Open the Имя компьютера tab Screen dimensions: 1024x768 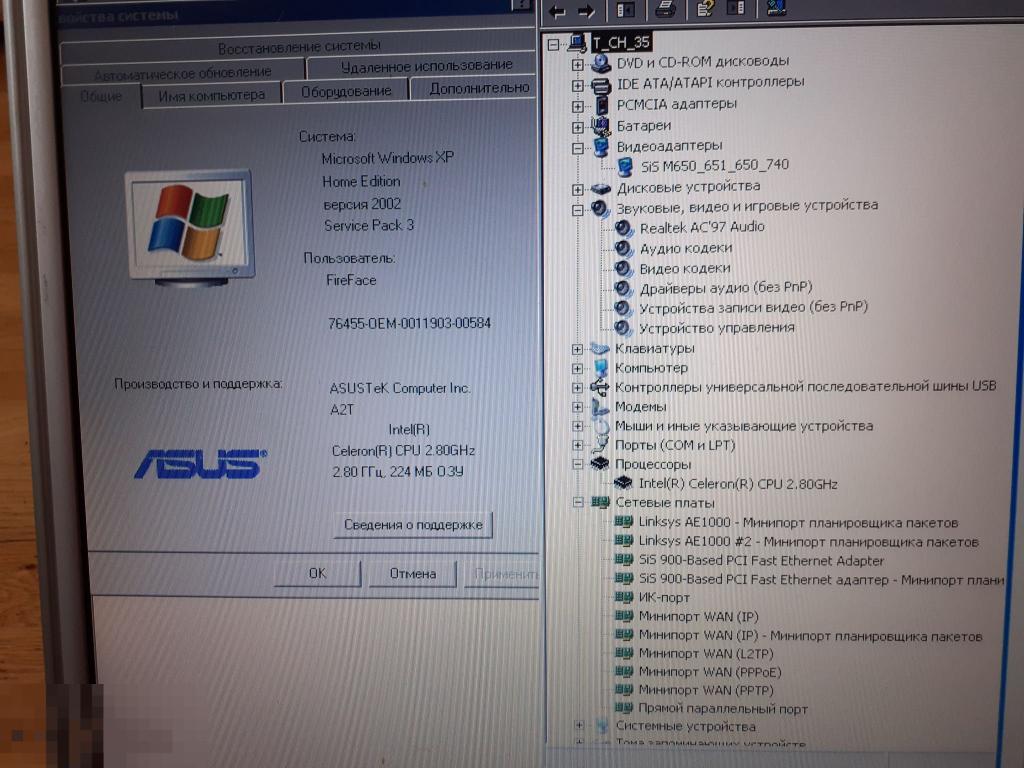pyautogui.click(x=211, y=95)
